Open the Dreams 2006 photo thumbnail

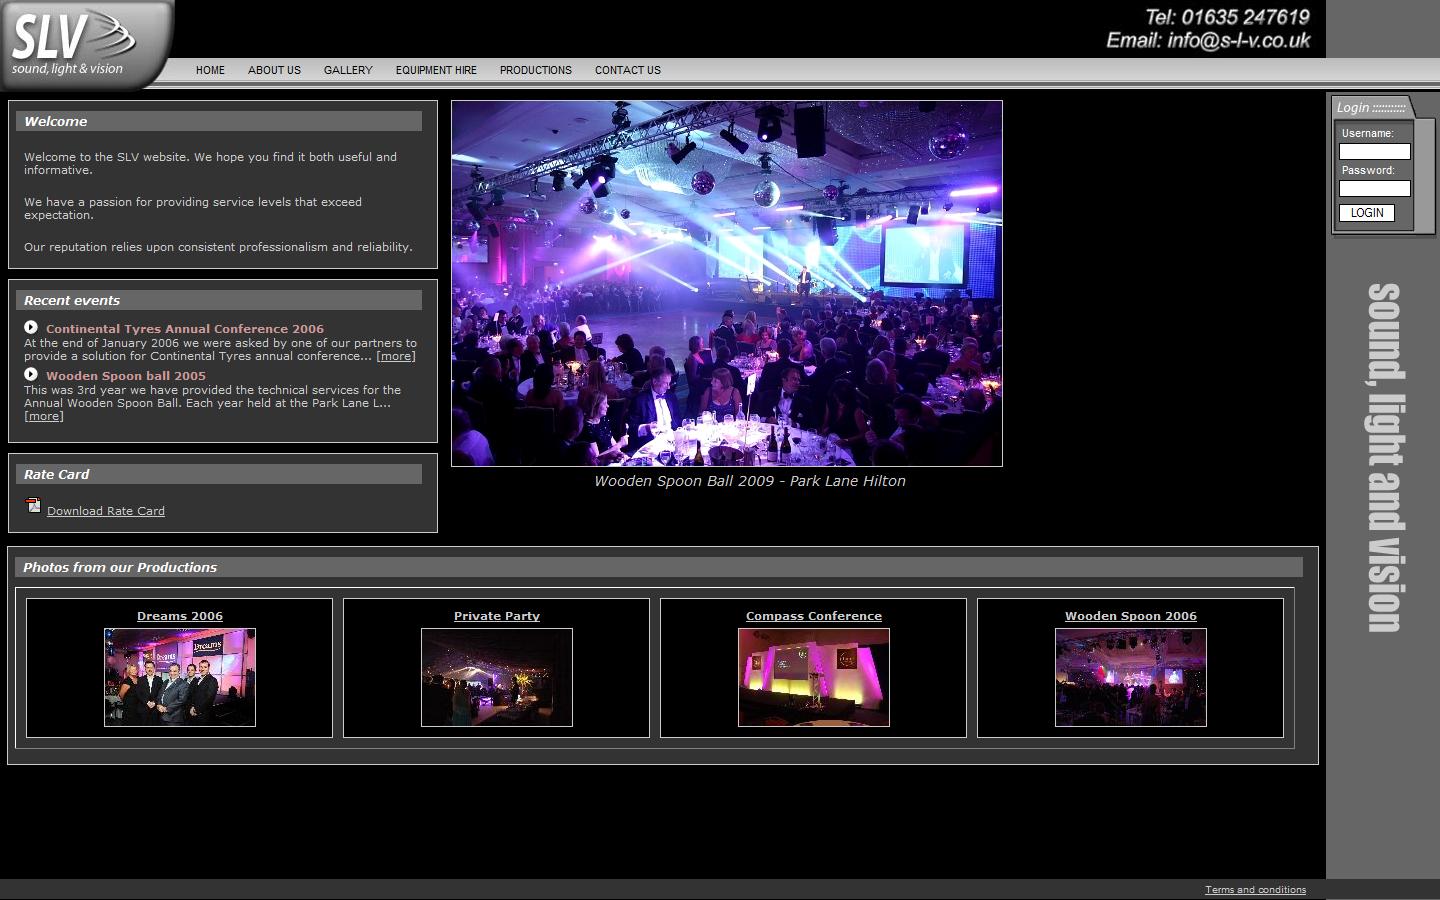180,677
